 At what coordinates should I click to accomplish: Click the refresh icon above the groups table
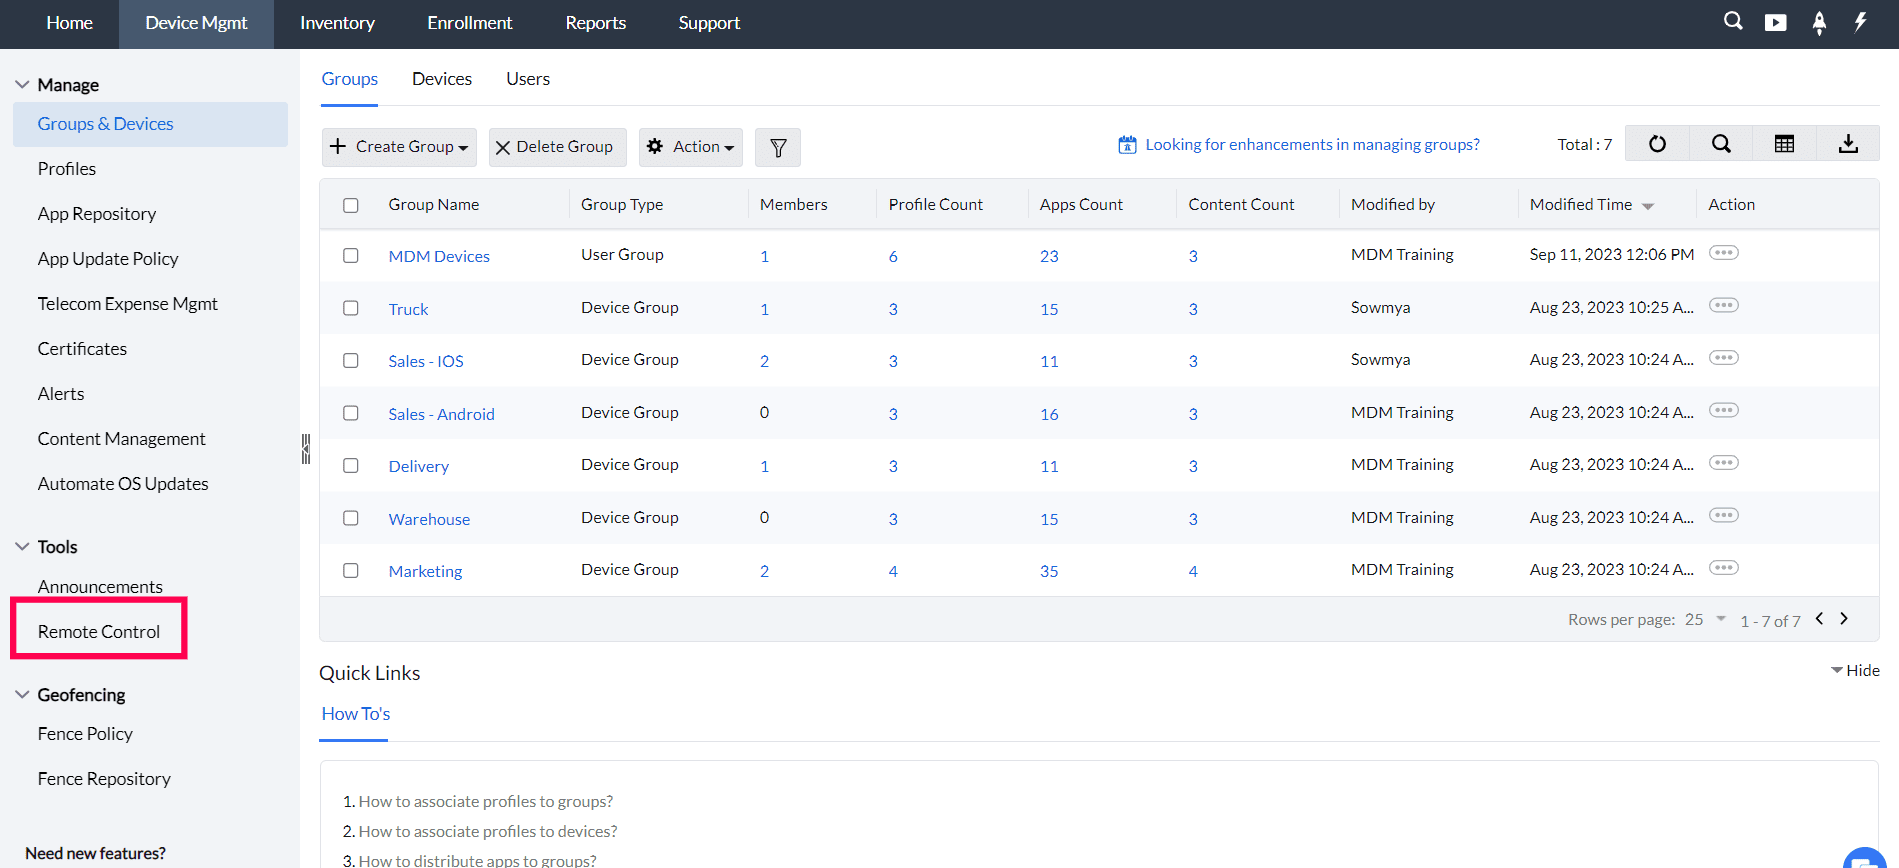pyautogui.click(x=1657, y=144)
